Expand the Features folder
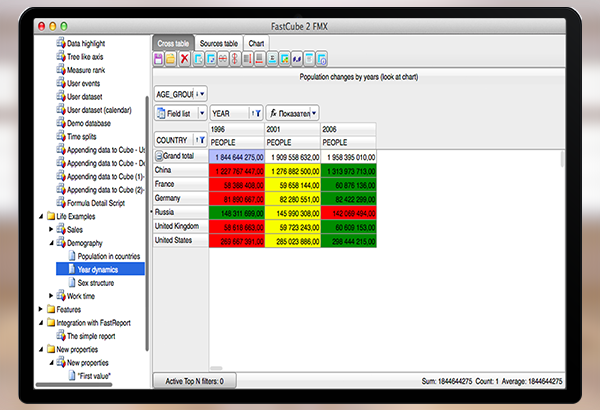 coord(39,309)
